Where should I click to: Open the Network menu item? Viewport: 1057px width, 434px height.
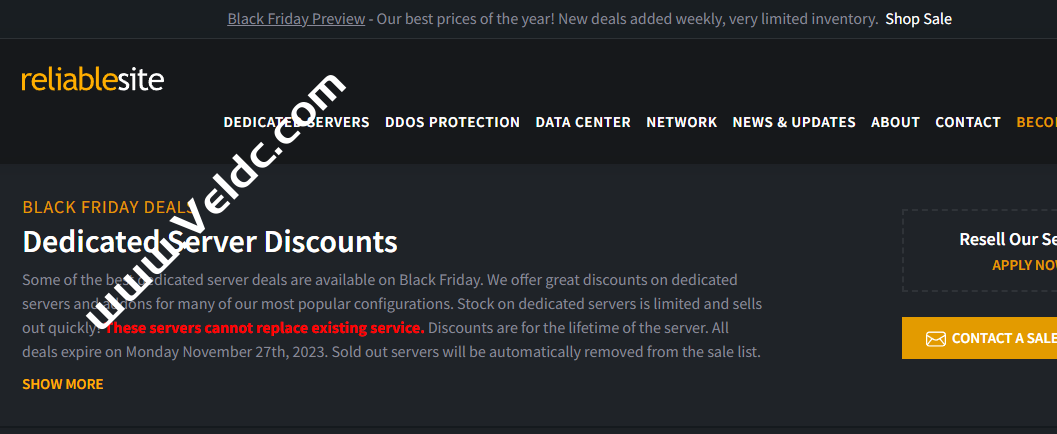[x=681, y=122]
